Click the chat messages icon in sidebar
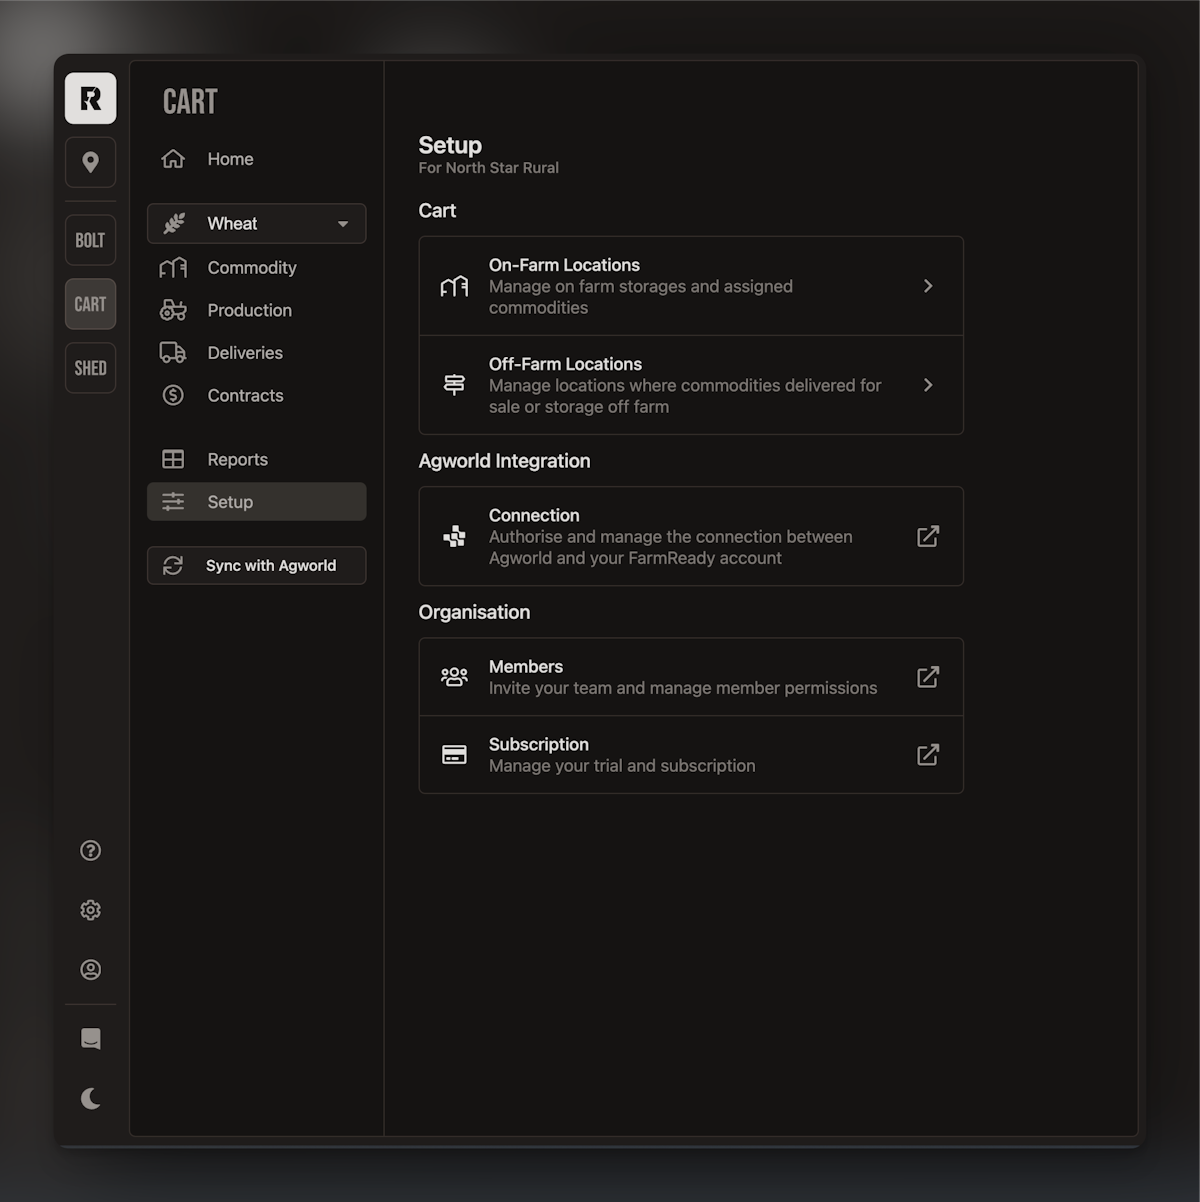Viewport: 1200px width, 1202px height. [x=90, y=1039]
